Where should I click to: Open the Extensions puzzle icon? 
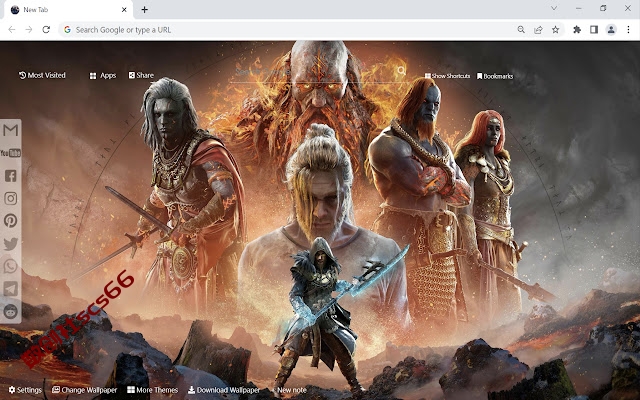point(577,29)
